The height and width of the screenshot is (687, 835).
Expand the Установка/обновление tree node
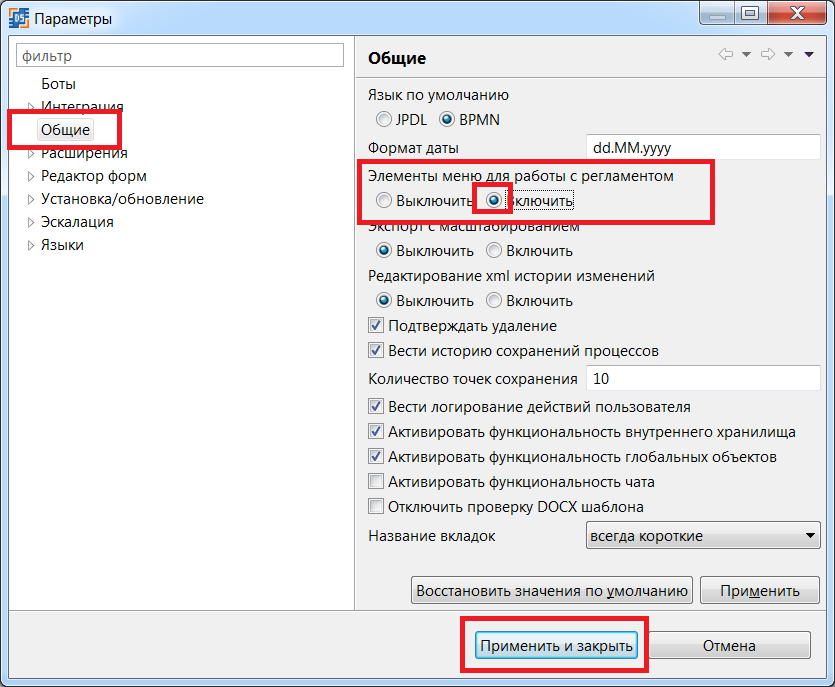31,199
